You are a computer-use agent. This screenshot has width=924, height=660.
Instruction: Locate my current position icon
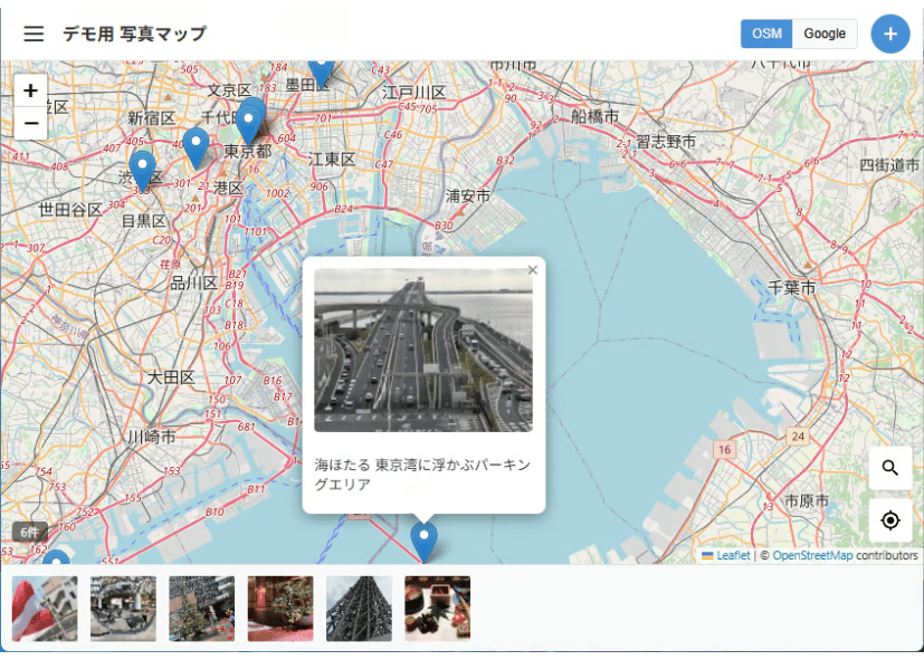[890, 520]
